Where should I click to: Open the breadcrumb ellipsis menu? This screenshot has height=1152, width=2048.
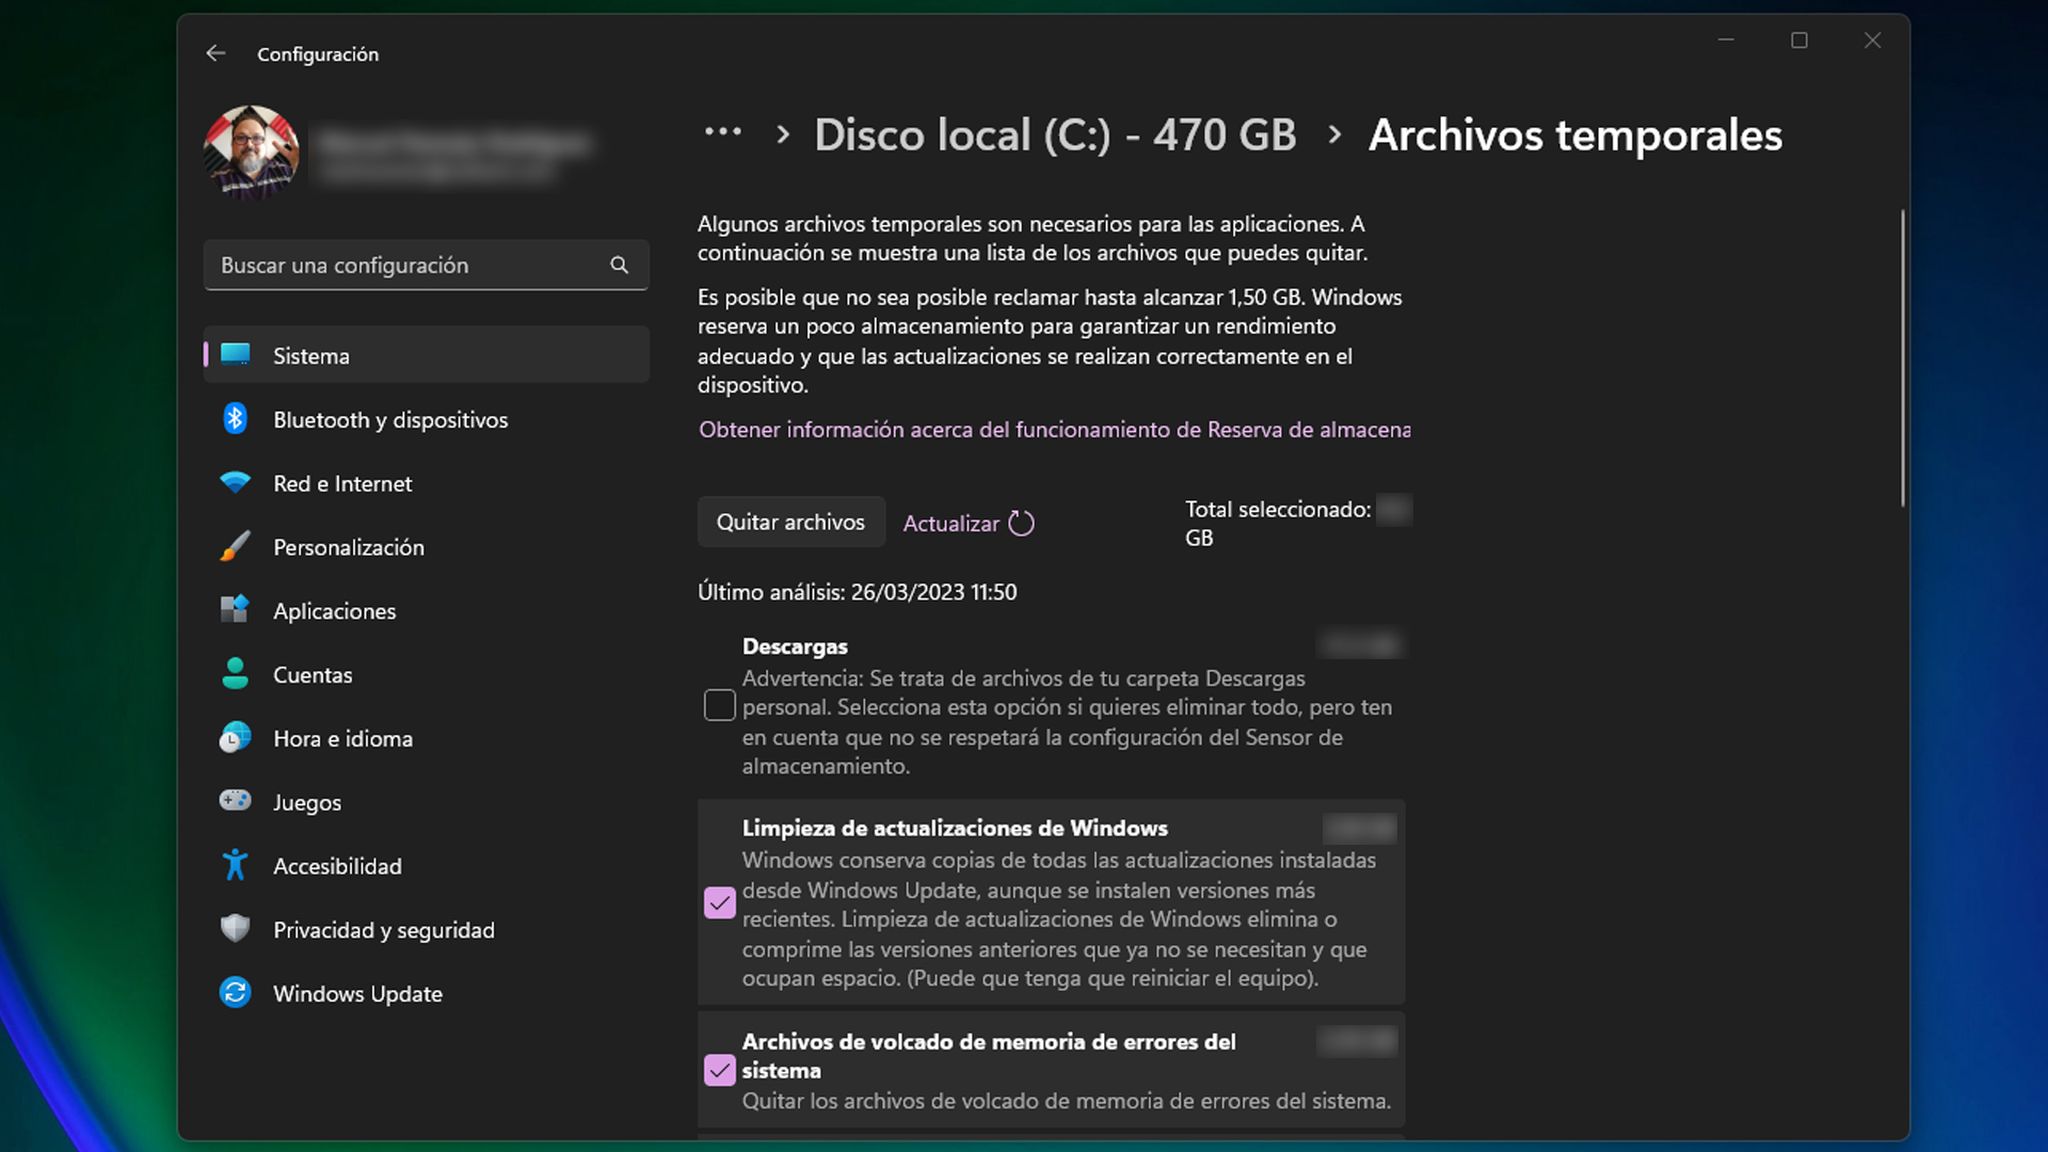tap(722, 131)
